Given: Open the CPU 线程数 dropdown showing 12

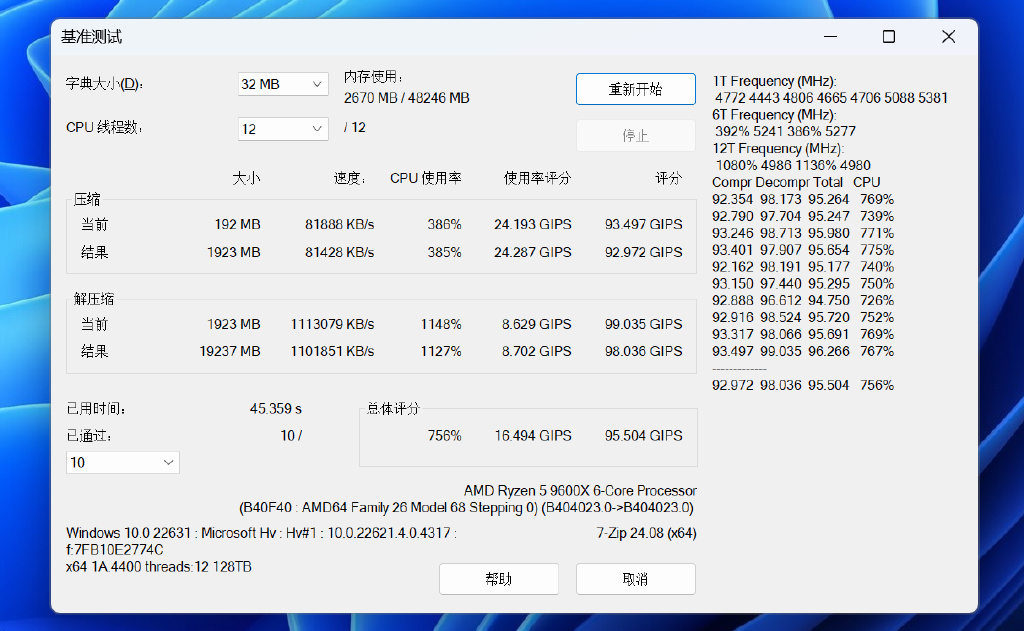Looking at the screenshot, I should 283,129.
